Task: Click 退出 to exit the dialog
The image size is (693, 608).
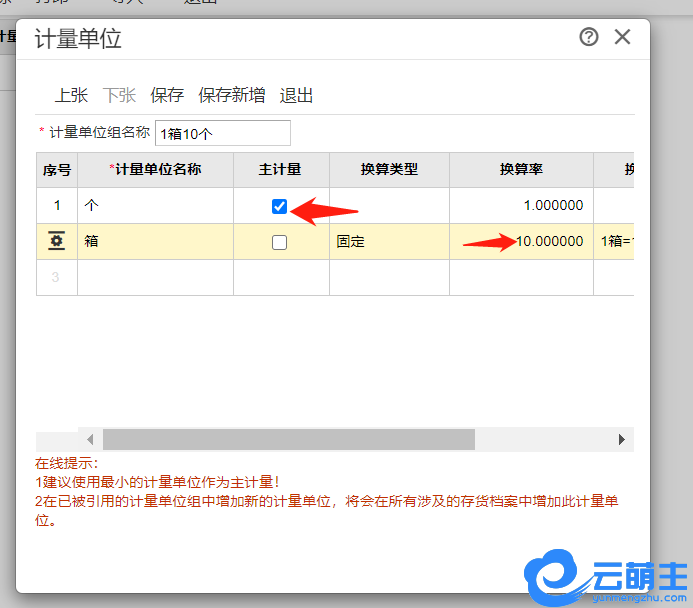Action: click(297, 95)
